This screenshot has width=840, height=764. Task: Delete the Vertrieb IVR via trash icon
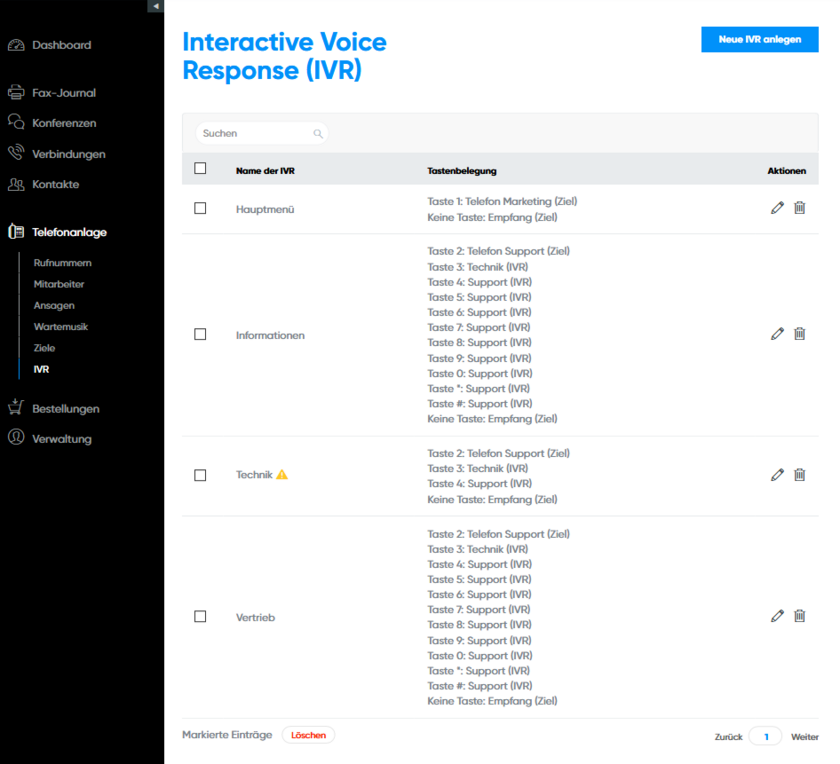click(x=799, y=616)
